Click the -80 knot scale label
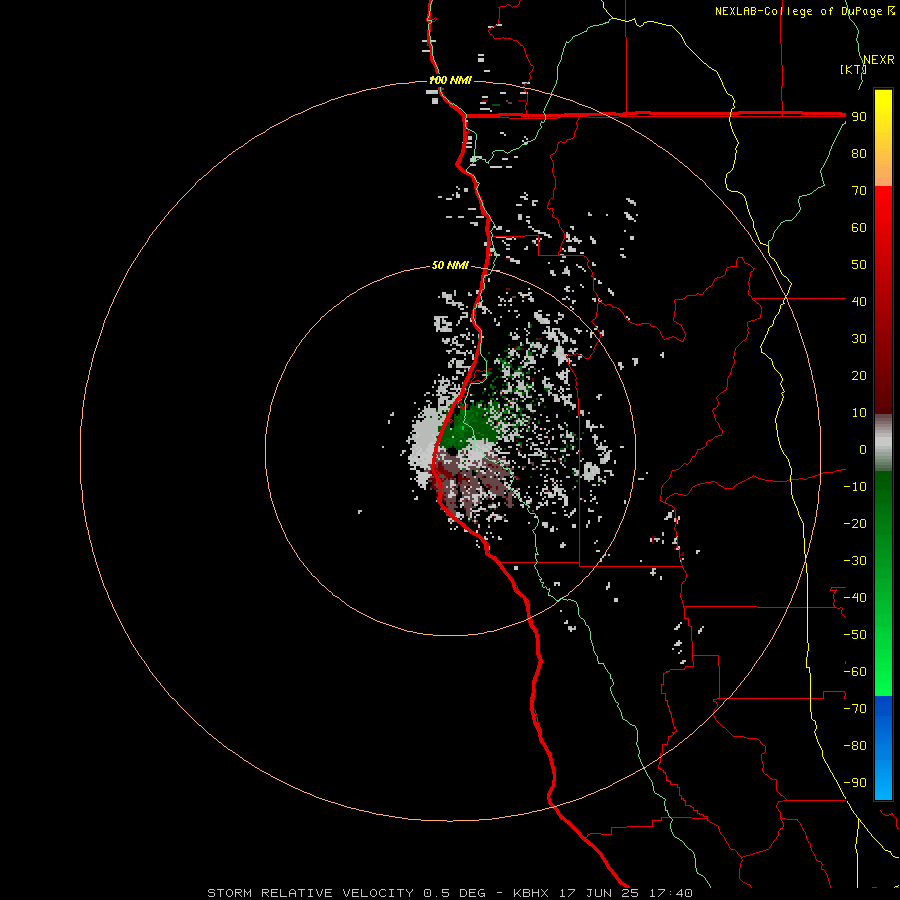900x900 pixels. (x=855, y=746)
